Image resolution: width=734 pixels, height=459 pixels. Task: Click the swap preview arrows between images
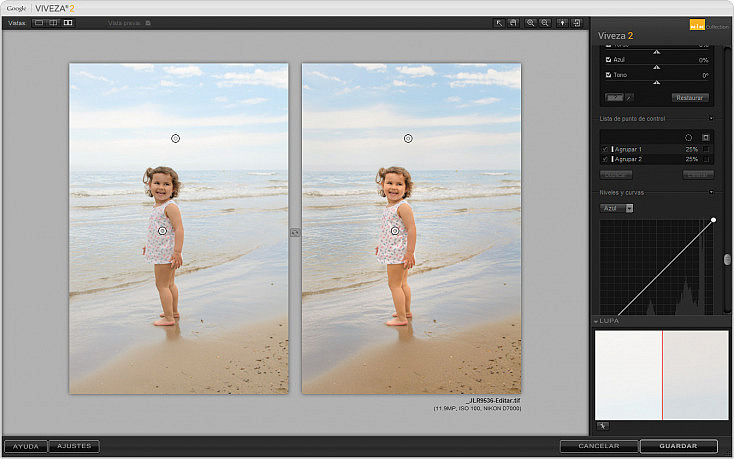pos(295,232)
